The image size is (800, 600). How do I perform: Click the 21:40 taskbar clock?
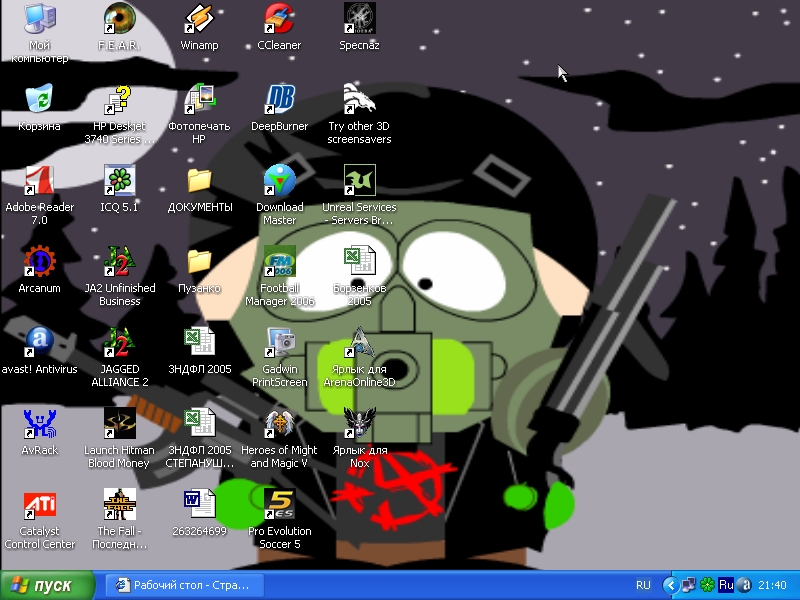coord(772,585)
